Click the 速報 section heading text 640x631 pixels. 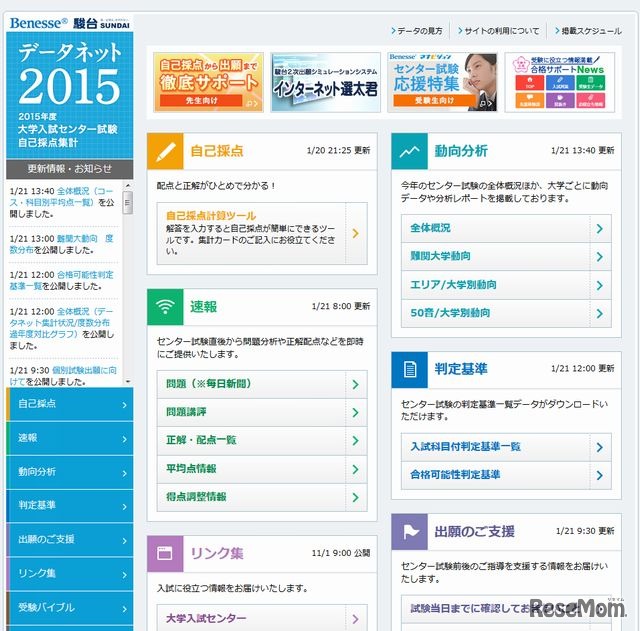[x=203, y=307]
